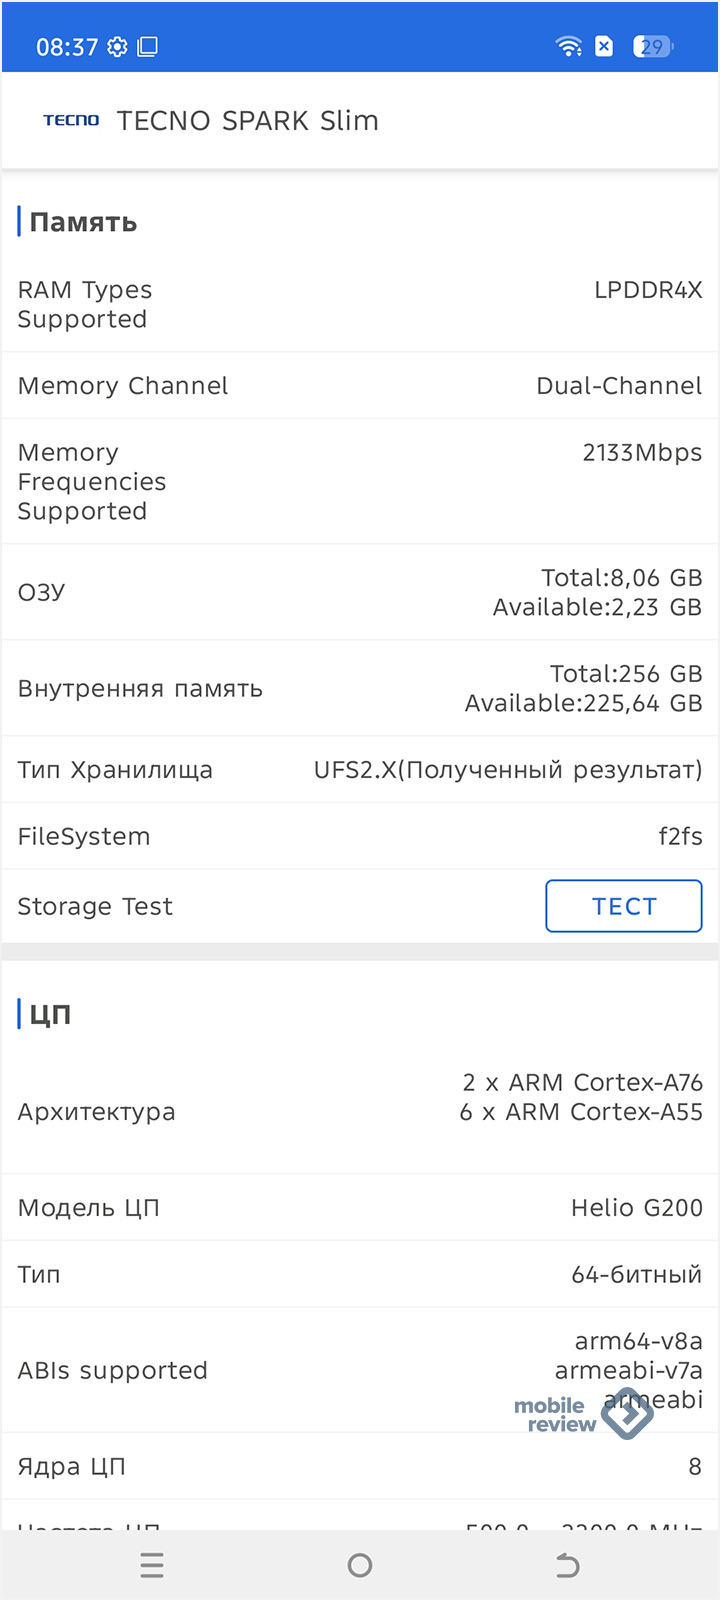Tap the FileSystem f2fs row
Image resolution: width=720 pixels, height=1600 pixels.
360,836
